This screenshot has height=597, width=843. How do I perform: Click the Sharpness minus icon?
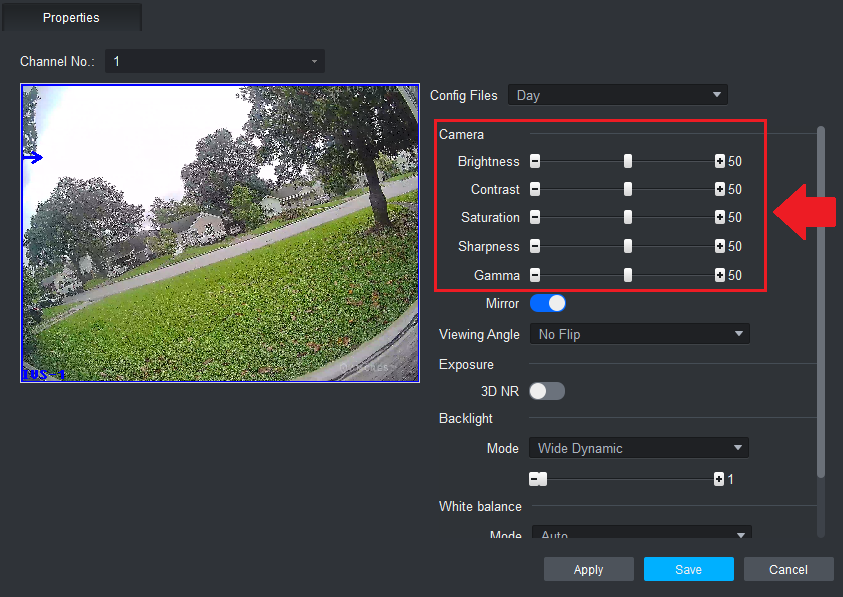coord(535,246)
